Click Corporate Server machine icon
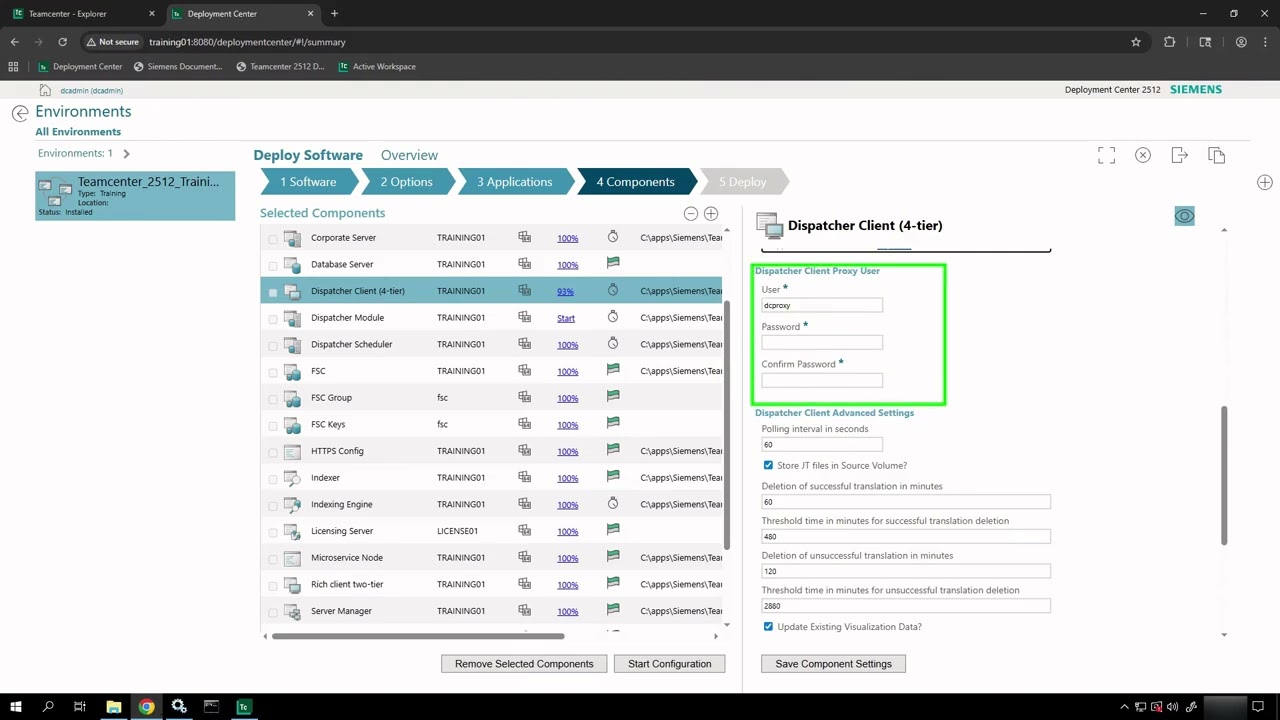Image resolution: width=1280 pixels, height=720 pixels. click(x=524, y=237)
